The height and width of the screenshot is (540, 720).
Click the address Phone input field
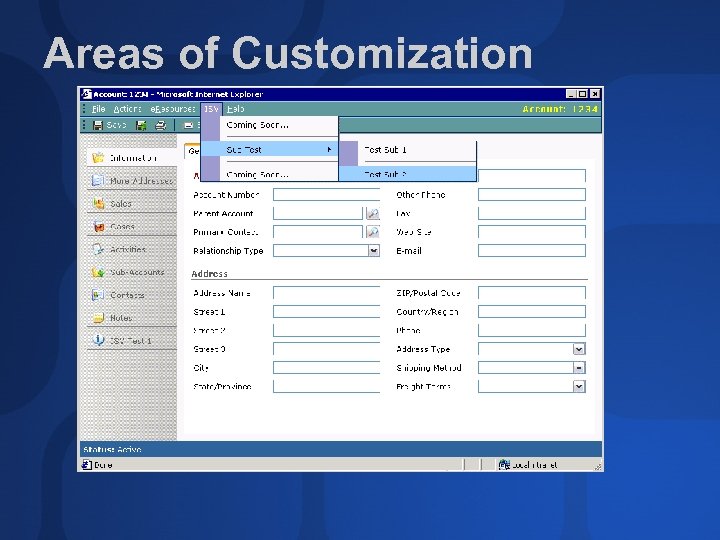click(x=532, y=331)
